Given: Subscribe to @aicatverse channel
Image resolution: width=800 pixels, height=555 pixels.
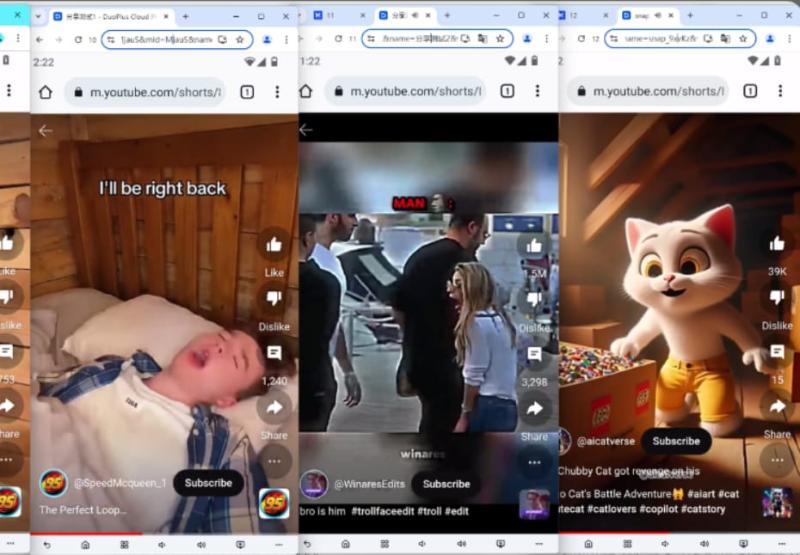Looking at the screenshot, I should [x=676, y=441].
